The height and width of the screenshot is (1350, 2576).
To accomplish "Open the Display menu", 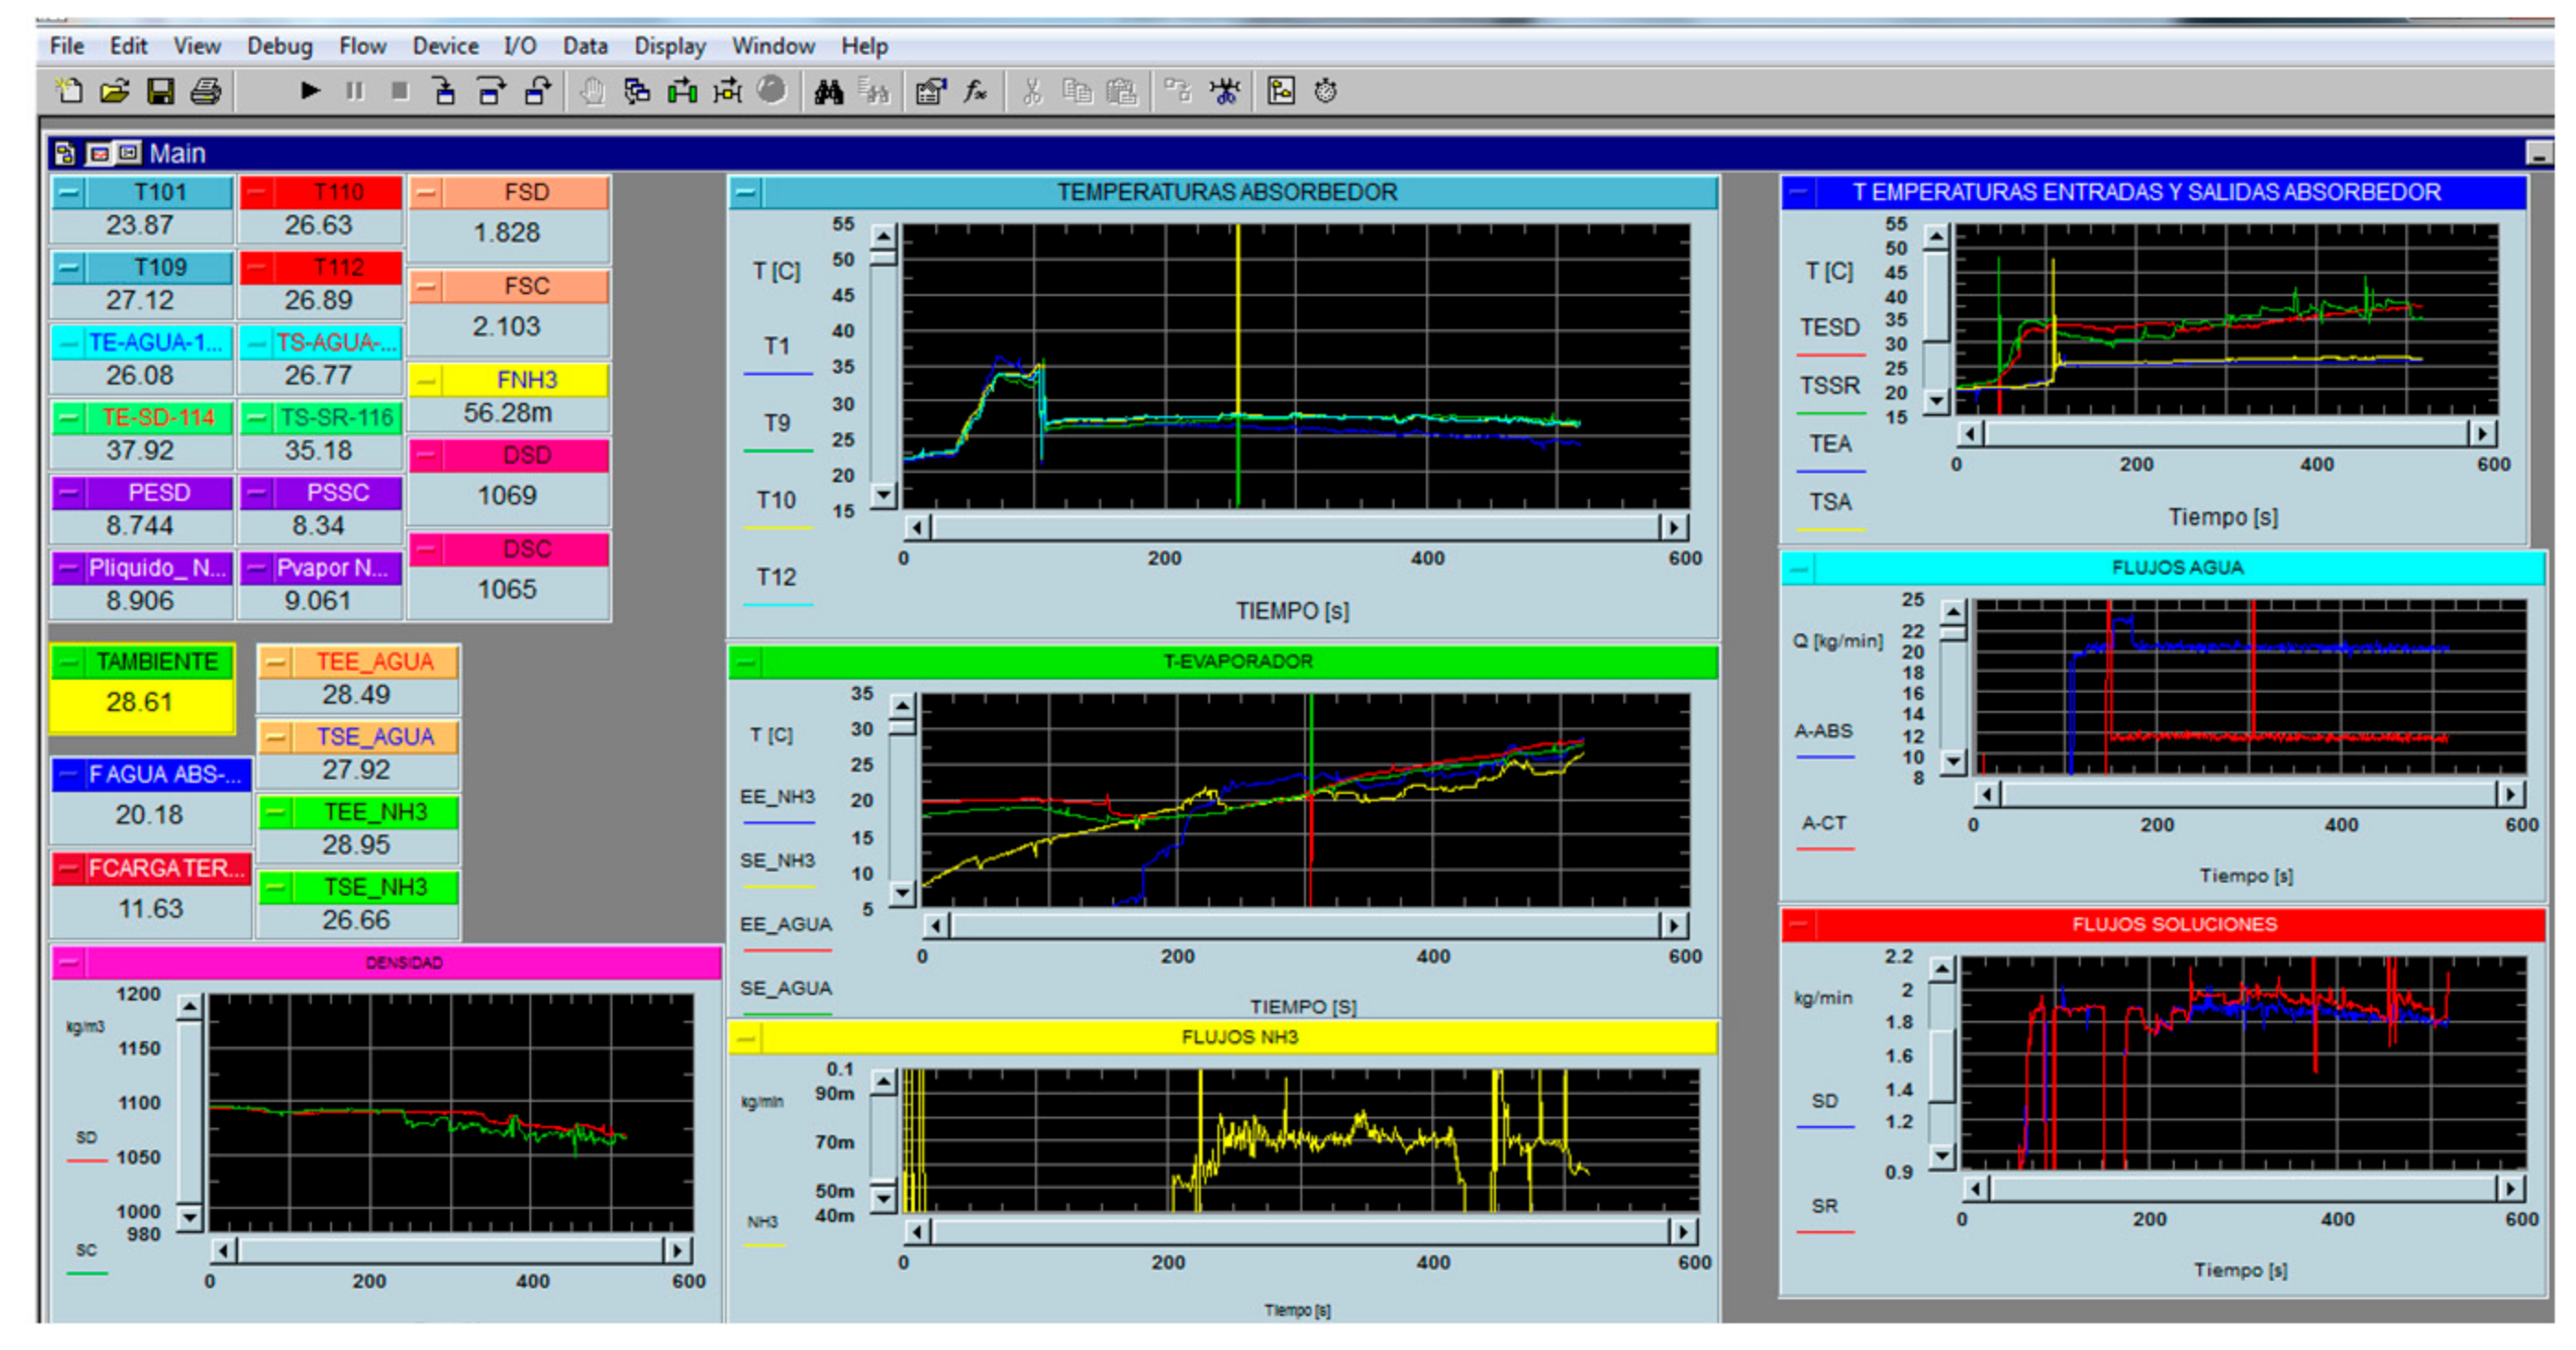I will tap(670, 46).
